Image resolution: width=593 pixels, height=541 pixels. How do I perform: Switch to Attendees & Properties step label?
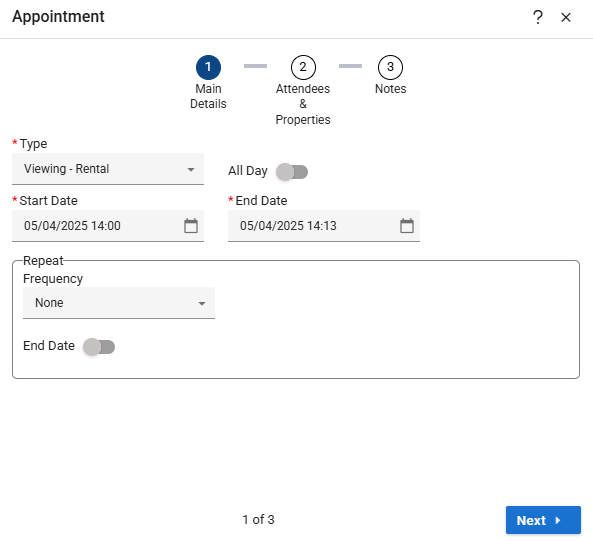pos(303,104)
